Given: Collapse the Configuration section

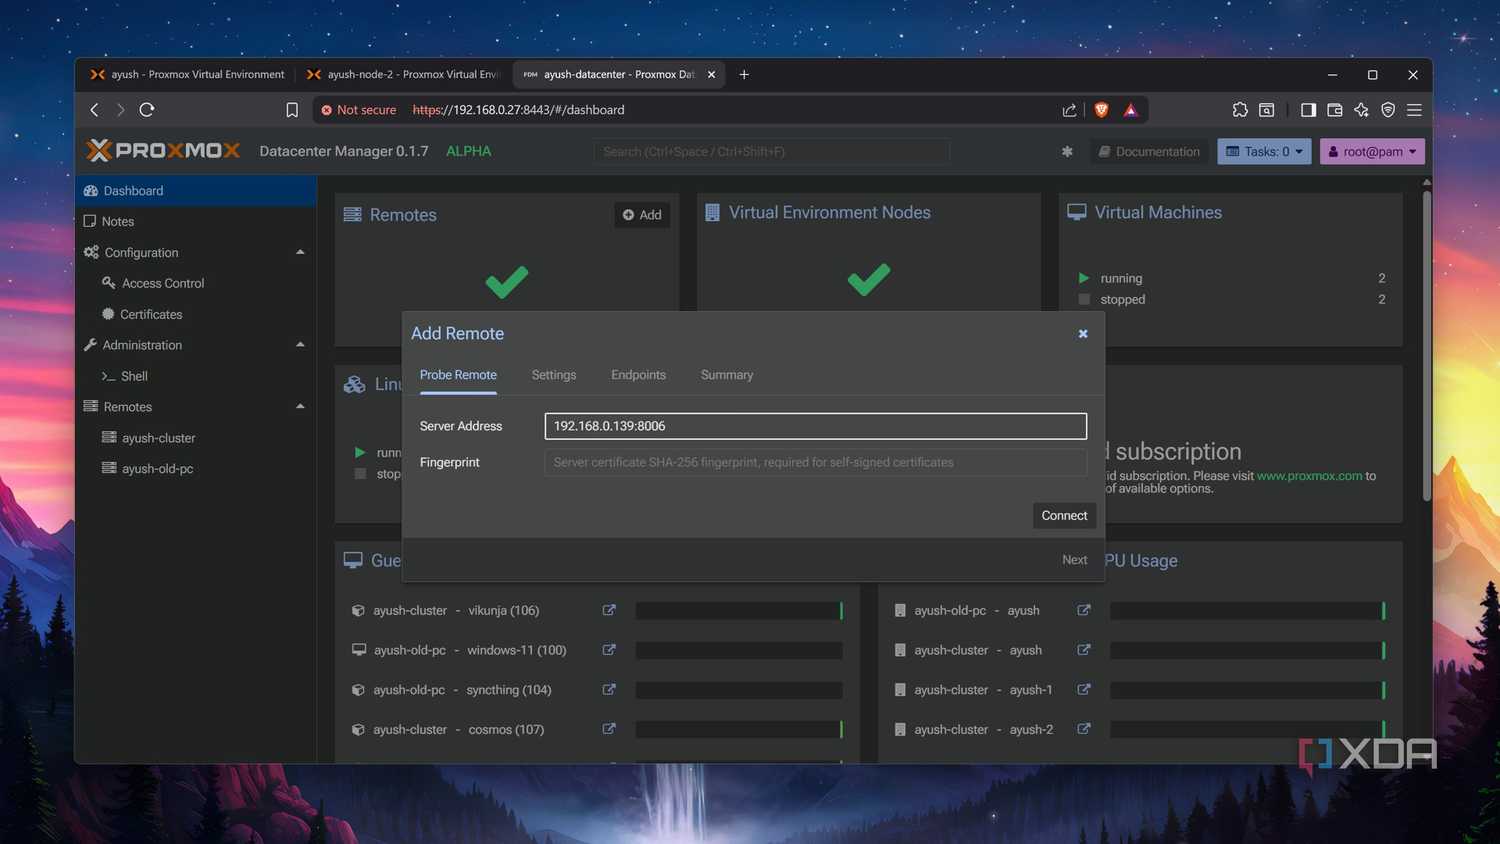Looking at the screenshot, I should click(300, 252).
